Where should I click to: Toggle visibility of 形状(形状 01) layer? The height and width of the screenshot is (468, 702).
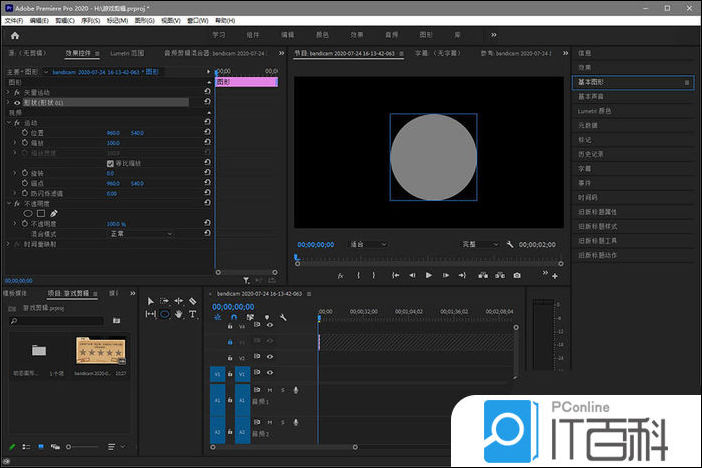point(17,102)
